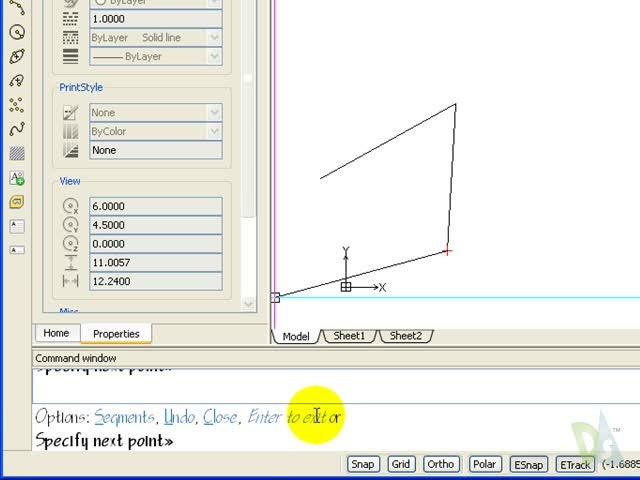Open the PrintStyle None dropdown
Viewport: 640px width, 480px height.
coord(215,113)
